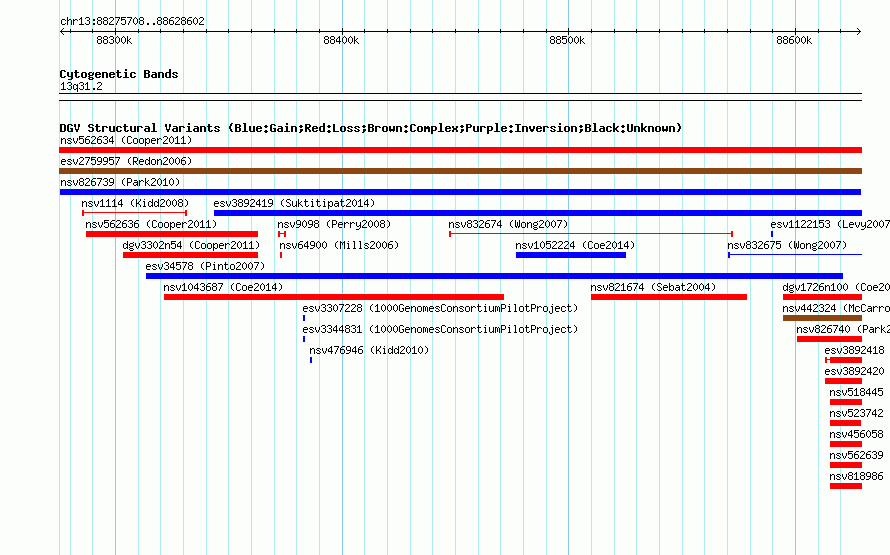Click the 88600k ruler tick label
This screenshot has width=890, height=555.
[794, 40]
